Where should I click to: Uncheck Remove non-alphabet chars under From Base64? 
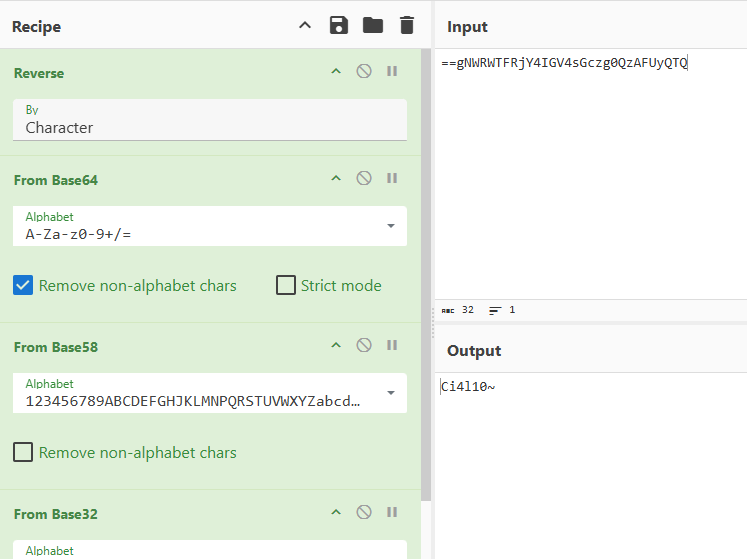coord(24,286)
